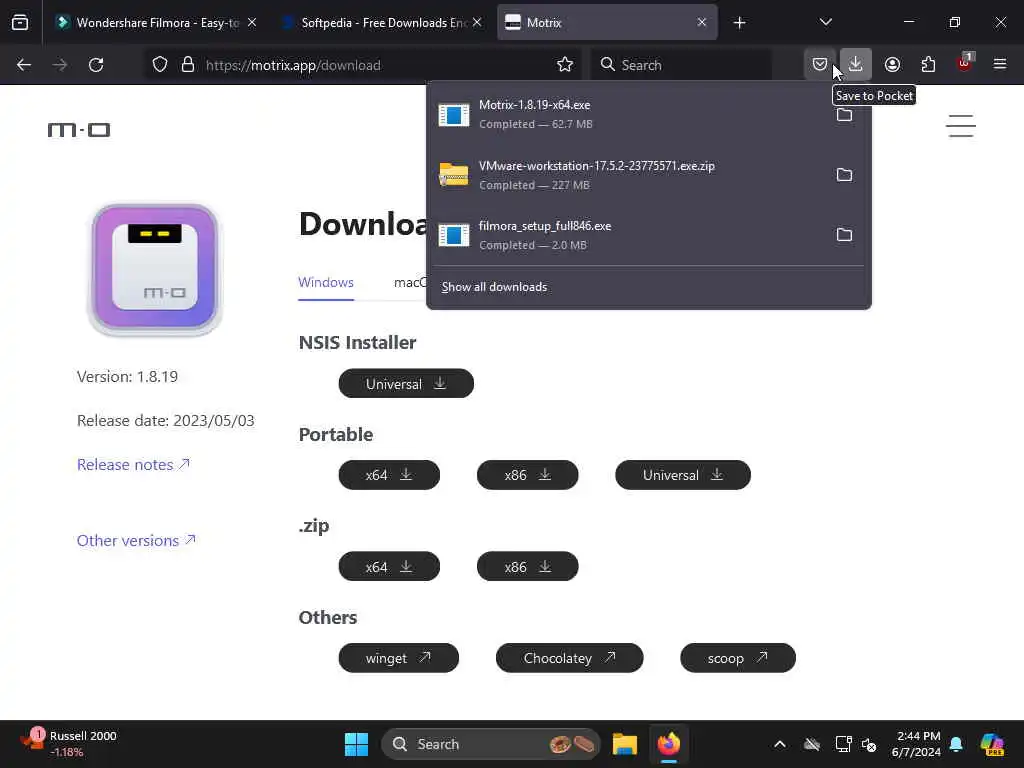Expand the hidden system tray icons
1024x768 pixels.
pos(780,744)
